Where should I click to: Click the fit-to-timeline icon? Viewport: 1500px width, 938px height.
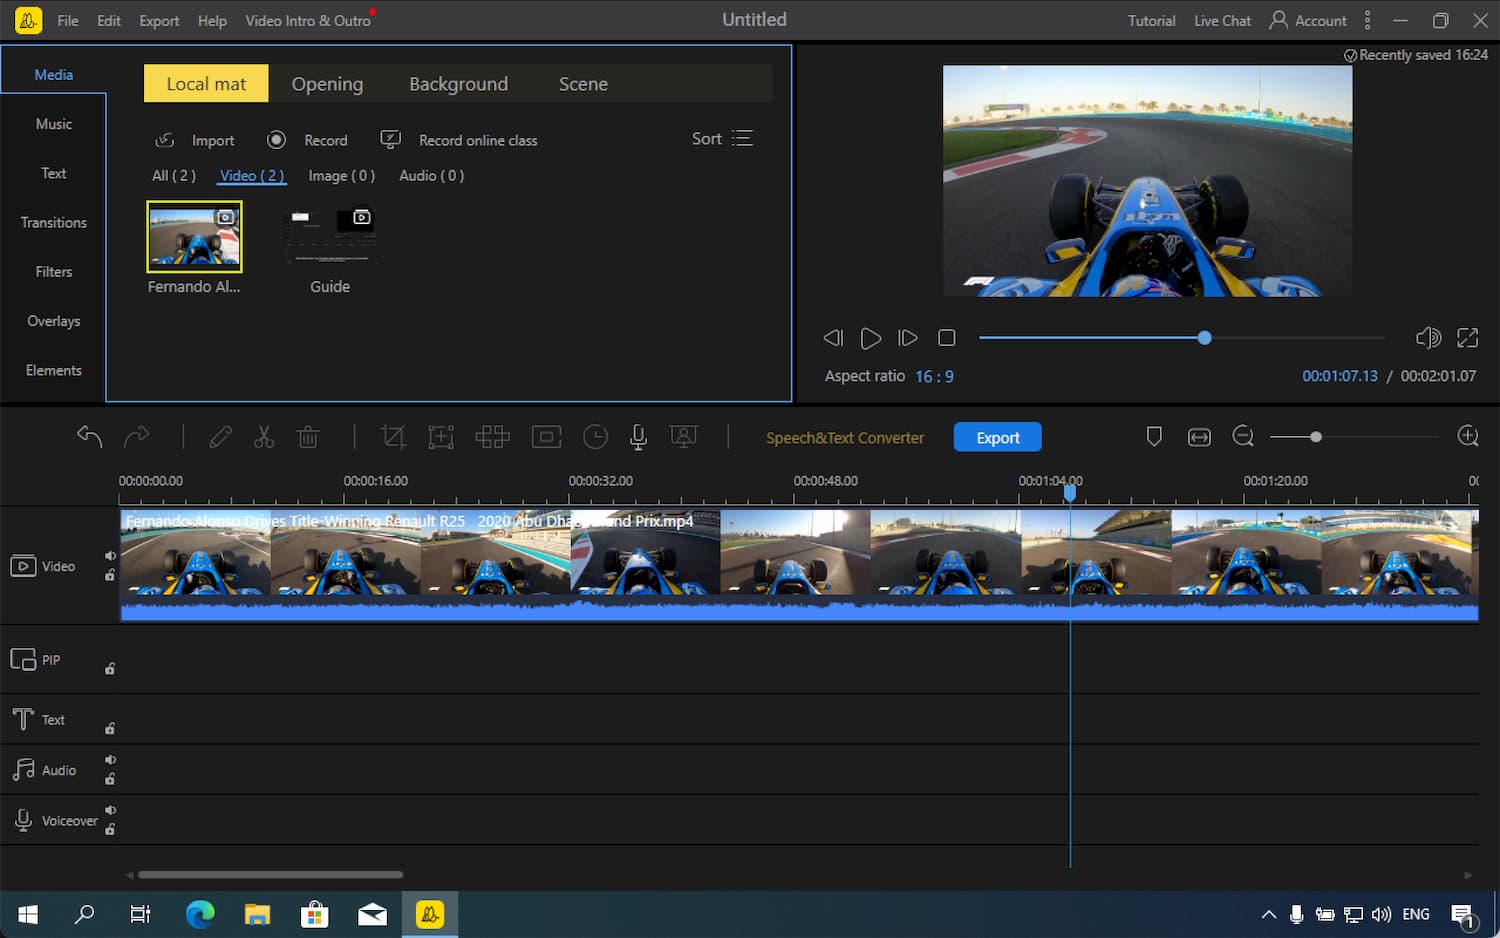[1199, 437]
